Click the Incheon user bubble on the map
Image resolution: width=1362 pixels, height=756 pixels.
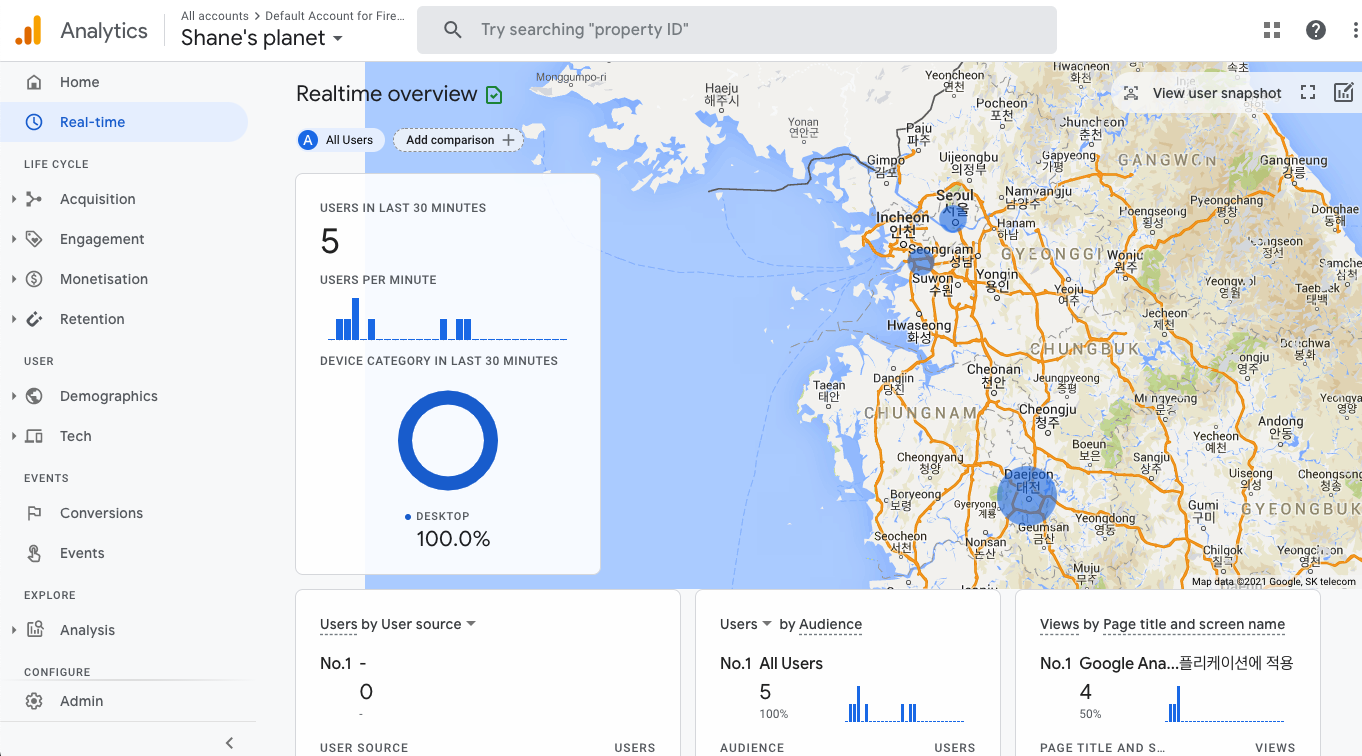(x=921, y=262)
